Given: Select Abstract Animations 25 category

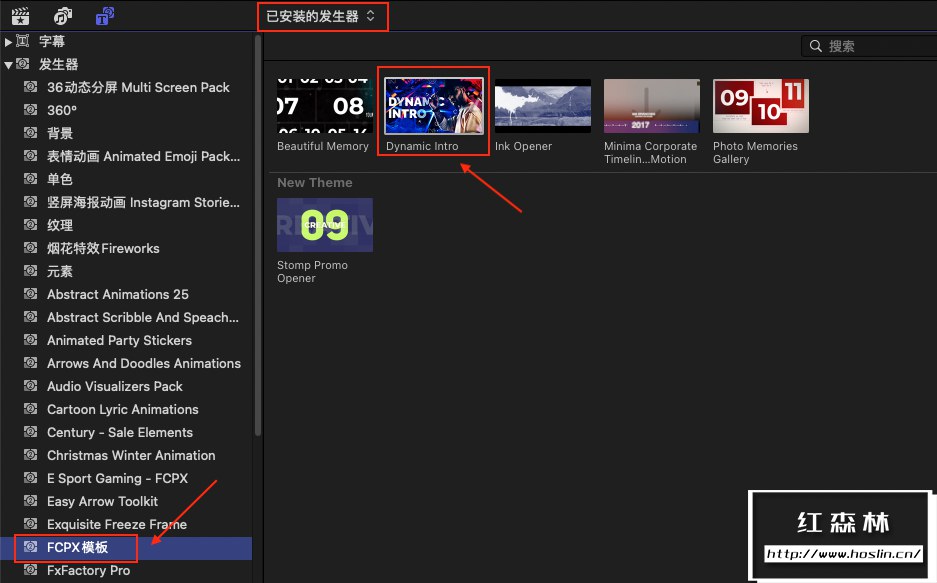Looking at the screenshot, I should click(126, 294).
